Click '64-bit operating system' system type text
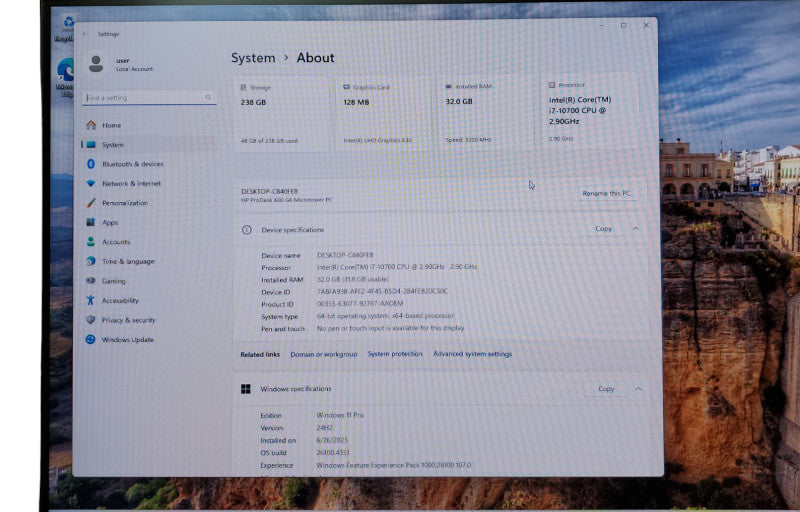 point(385,316)
